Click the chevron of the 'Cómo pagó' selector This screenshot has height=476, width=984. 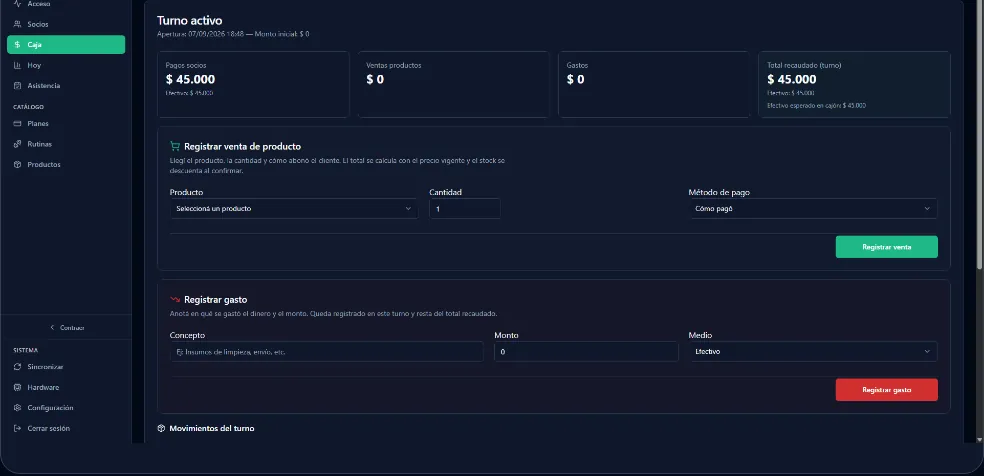tap(927, 208)
